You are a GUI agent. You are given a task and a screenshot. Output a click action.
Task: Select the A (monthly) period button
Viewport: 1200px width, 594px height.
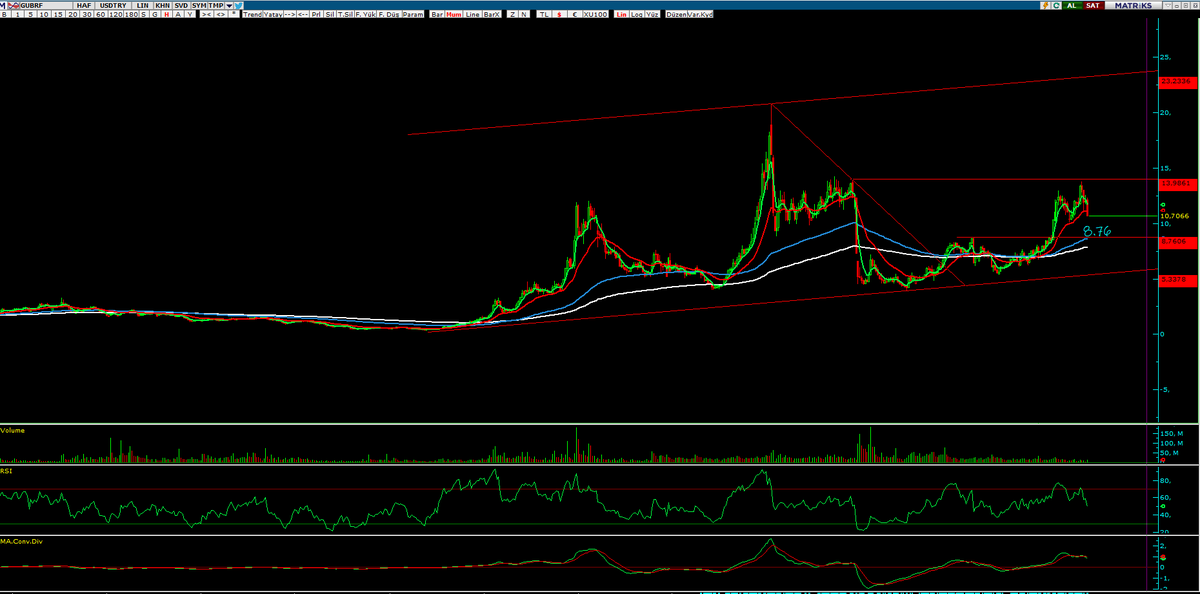178,15
